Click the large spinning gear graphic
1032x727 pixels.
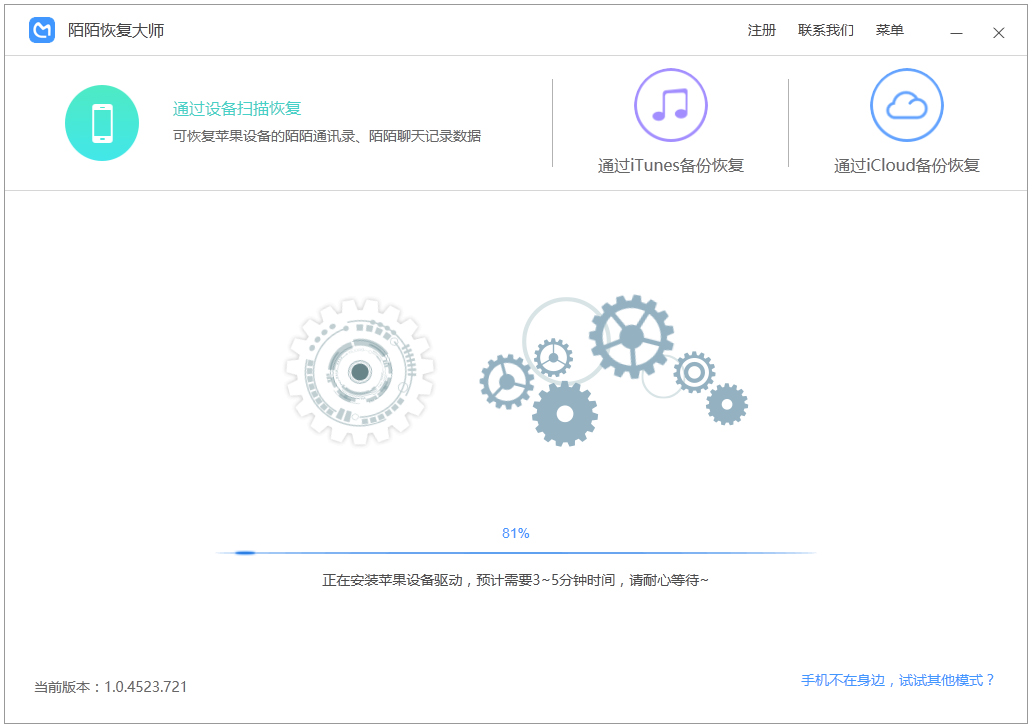click(360, 372)
